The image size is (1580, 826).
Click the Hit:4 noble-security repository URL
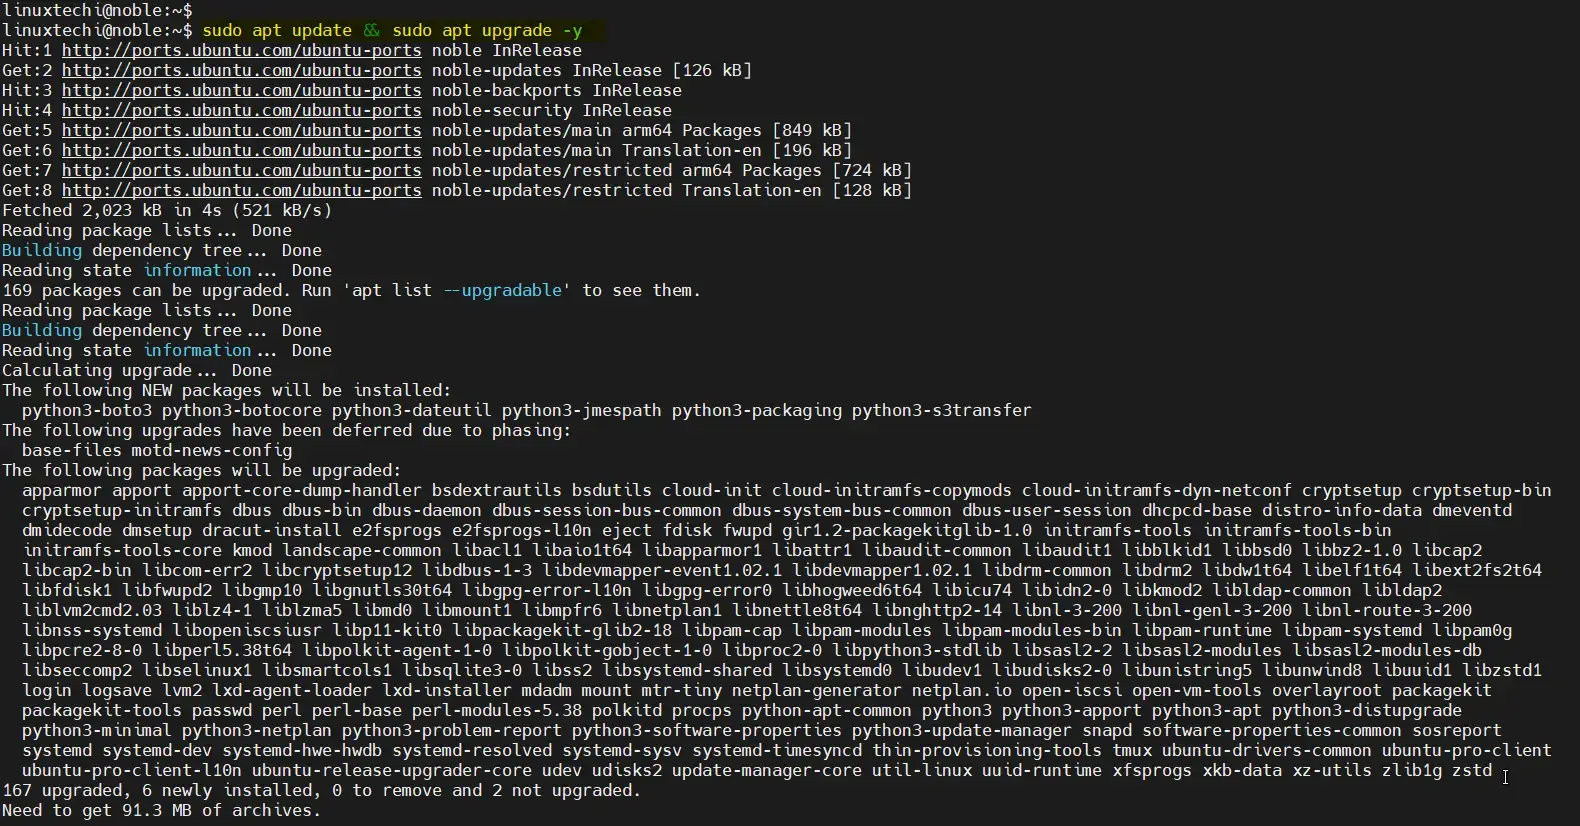pyautogui.click(x=241, y=110)
